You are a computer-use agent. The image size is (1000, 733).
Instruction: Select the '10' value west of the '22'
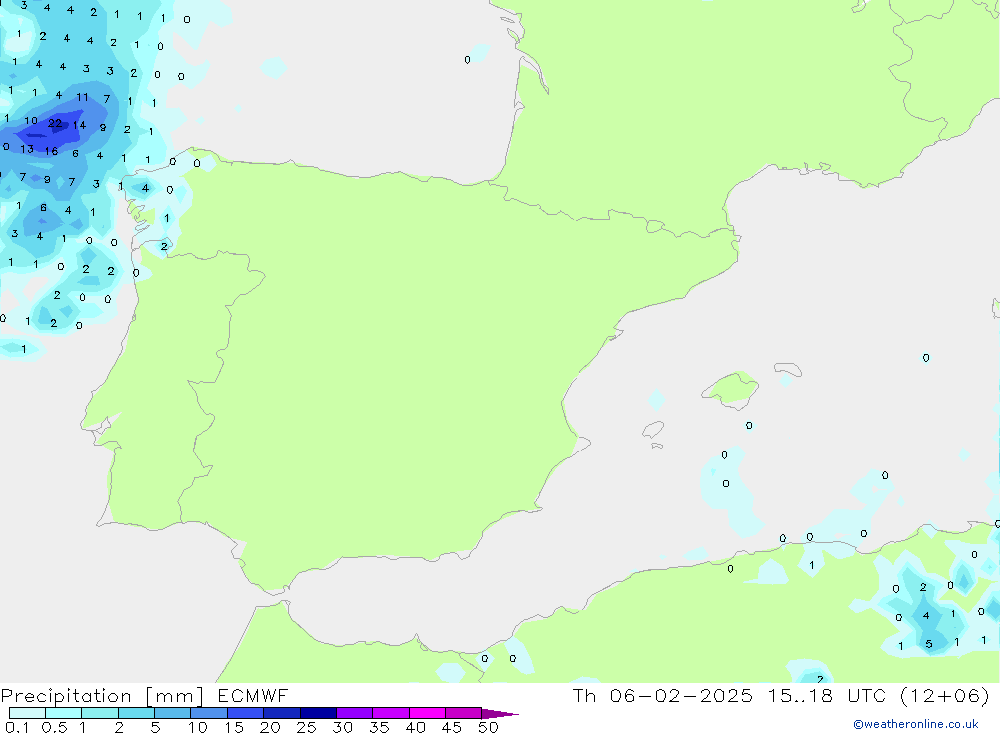(31, 120)
